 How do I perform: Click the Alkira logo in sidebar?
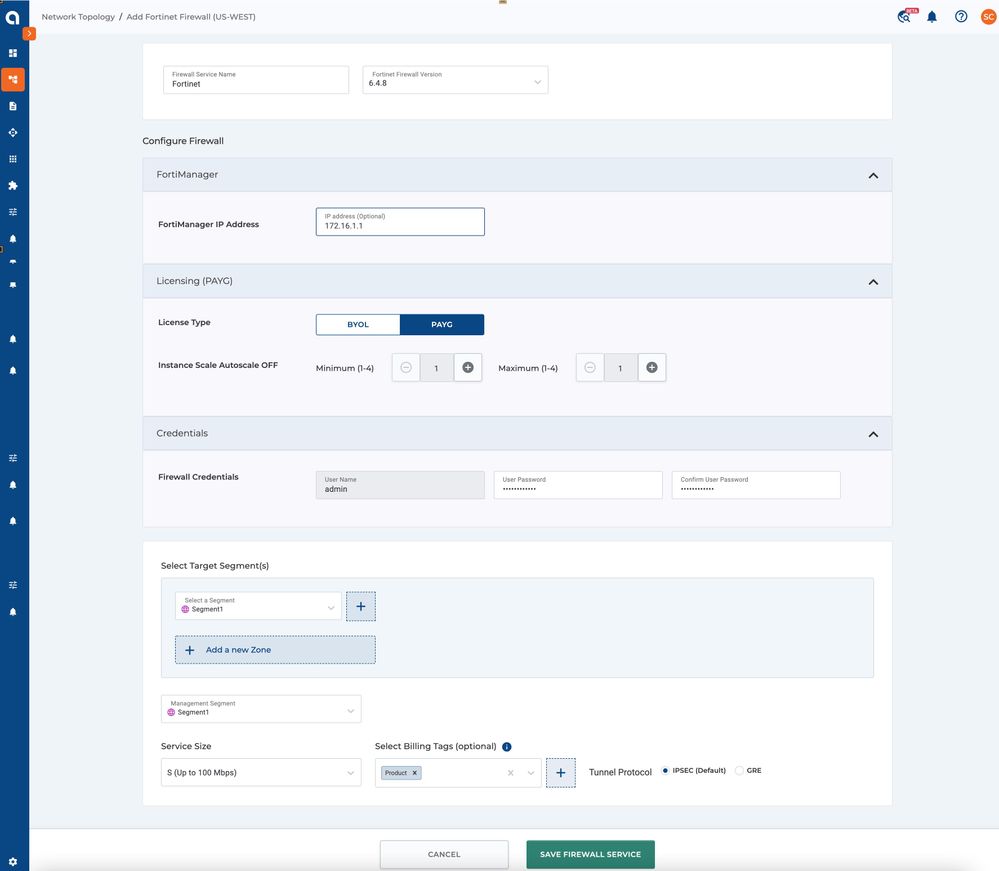pos(13,17)
